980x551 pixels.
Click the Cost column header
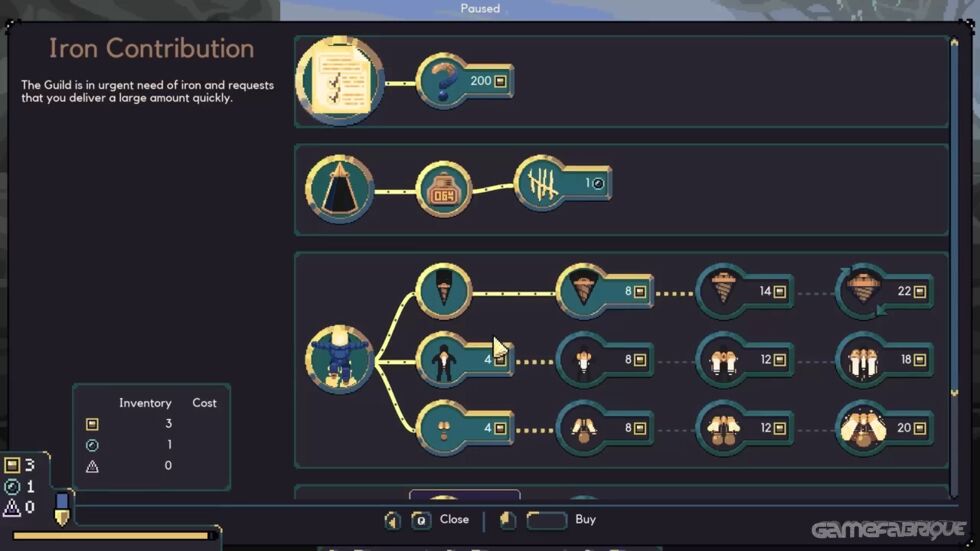pos(204,403)
